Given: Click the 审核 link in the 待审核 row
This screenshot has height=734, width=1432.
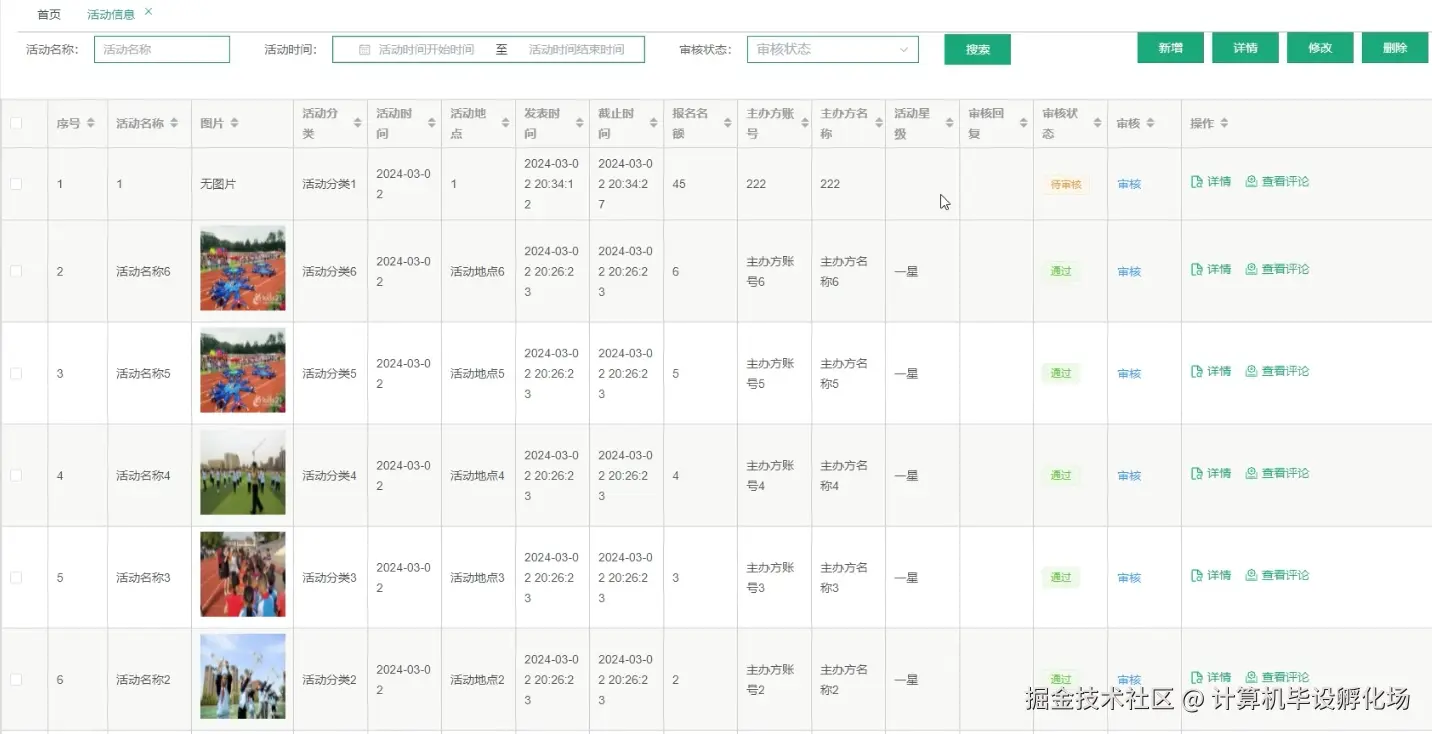Looking at the screenshot, I should (1129, 184).
